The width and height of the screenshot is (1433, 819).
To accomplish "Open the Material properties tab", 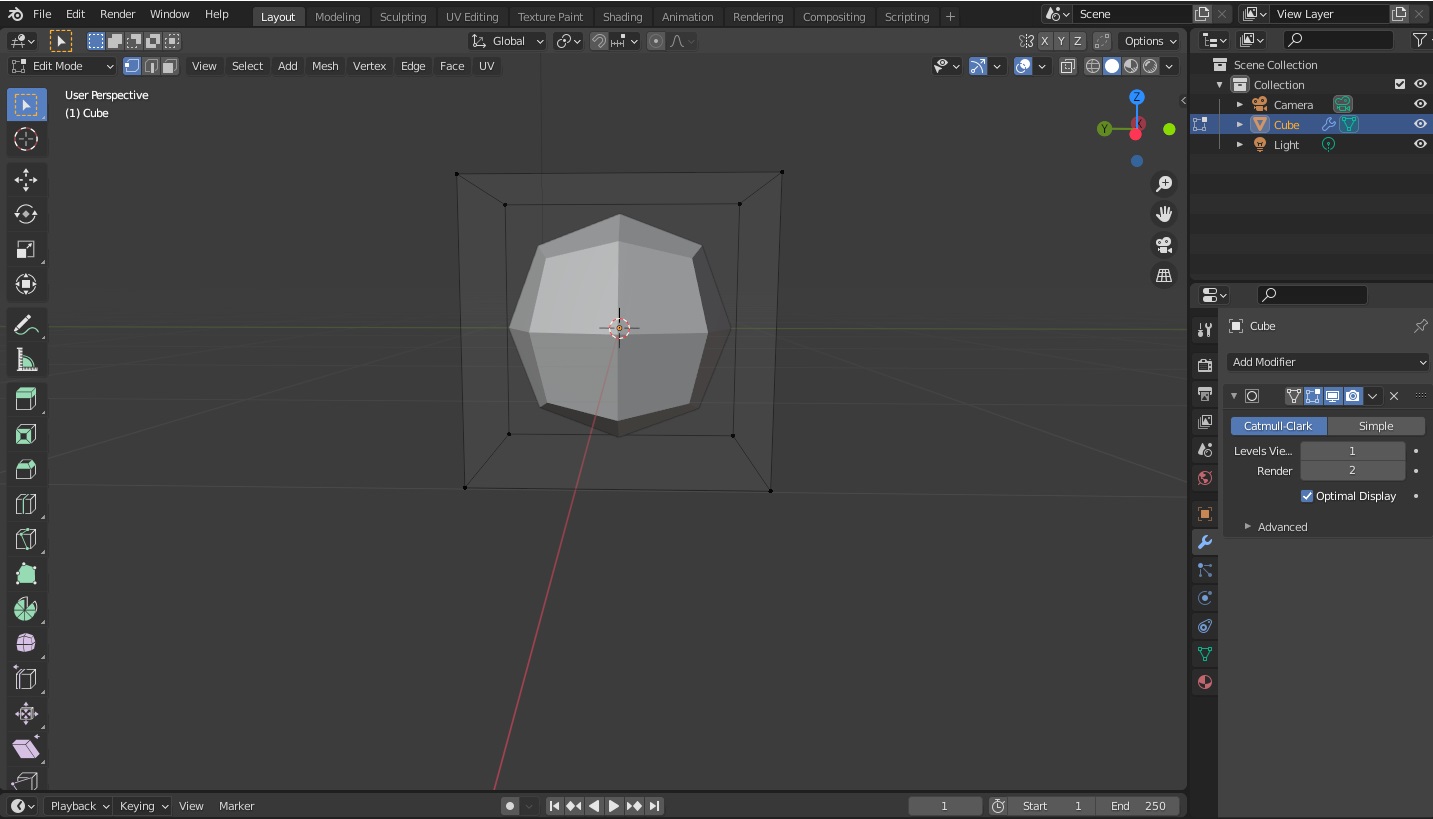I will [x=1205, y=682].
